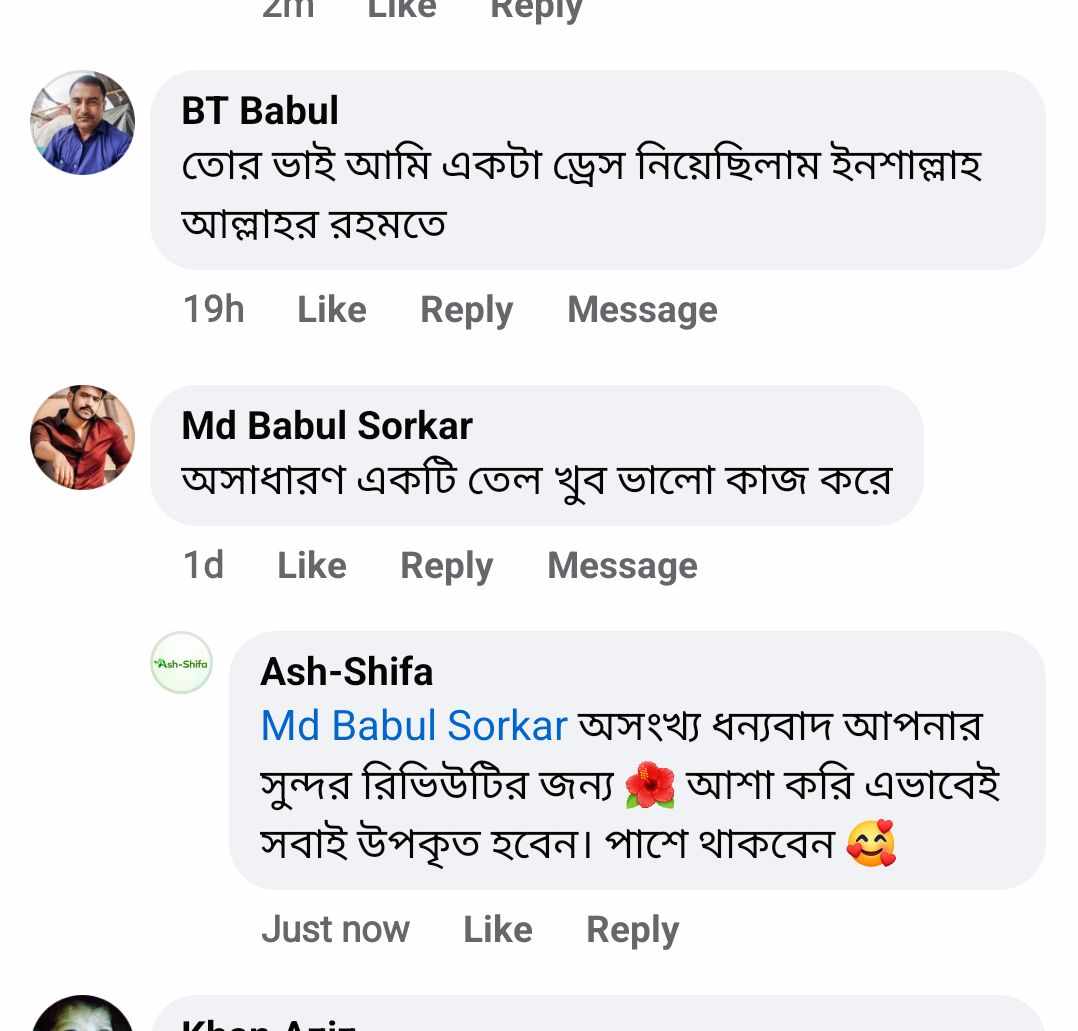The height and width of the screenshot is (1031, 1078).
Task: Tap the Just now timestamp
Action: (x=335, y=930)
